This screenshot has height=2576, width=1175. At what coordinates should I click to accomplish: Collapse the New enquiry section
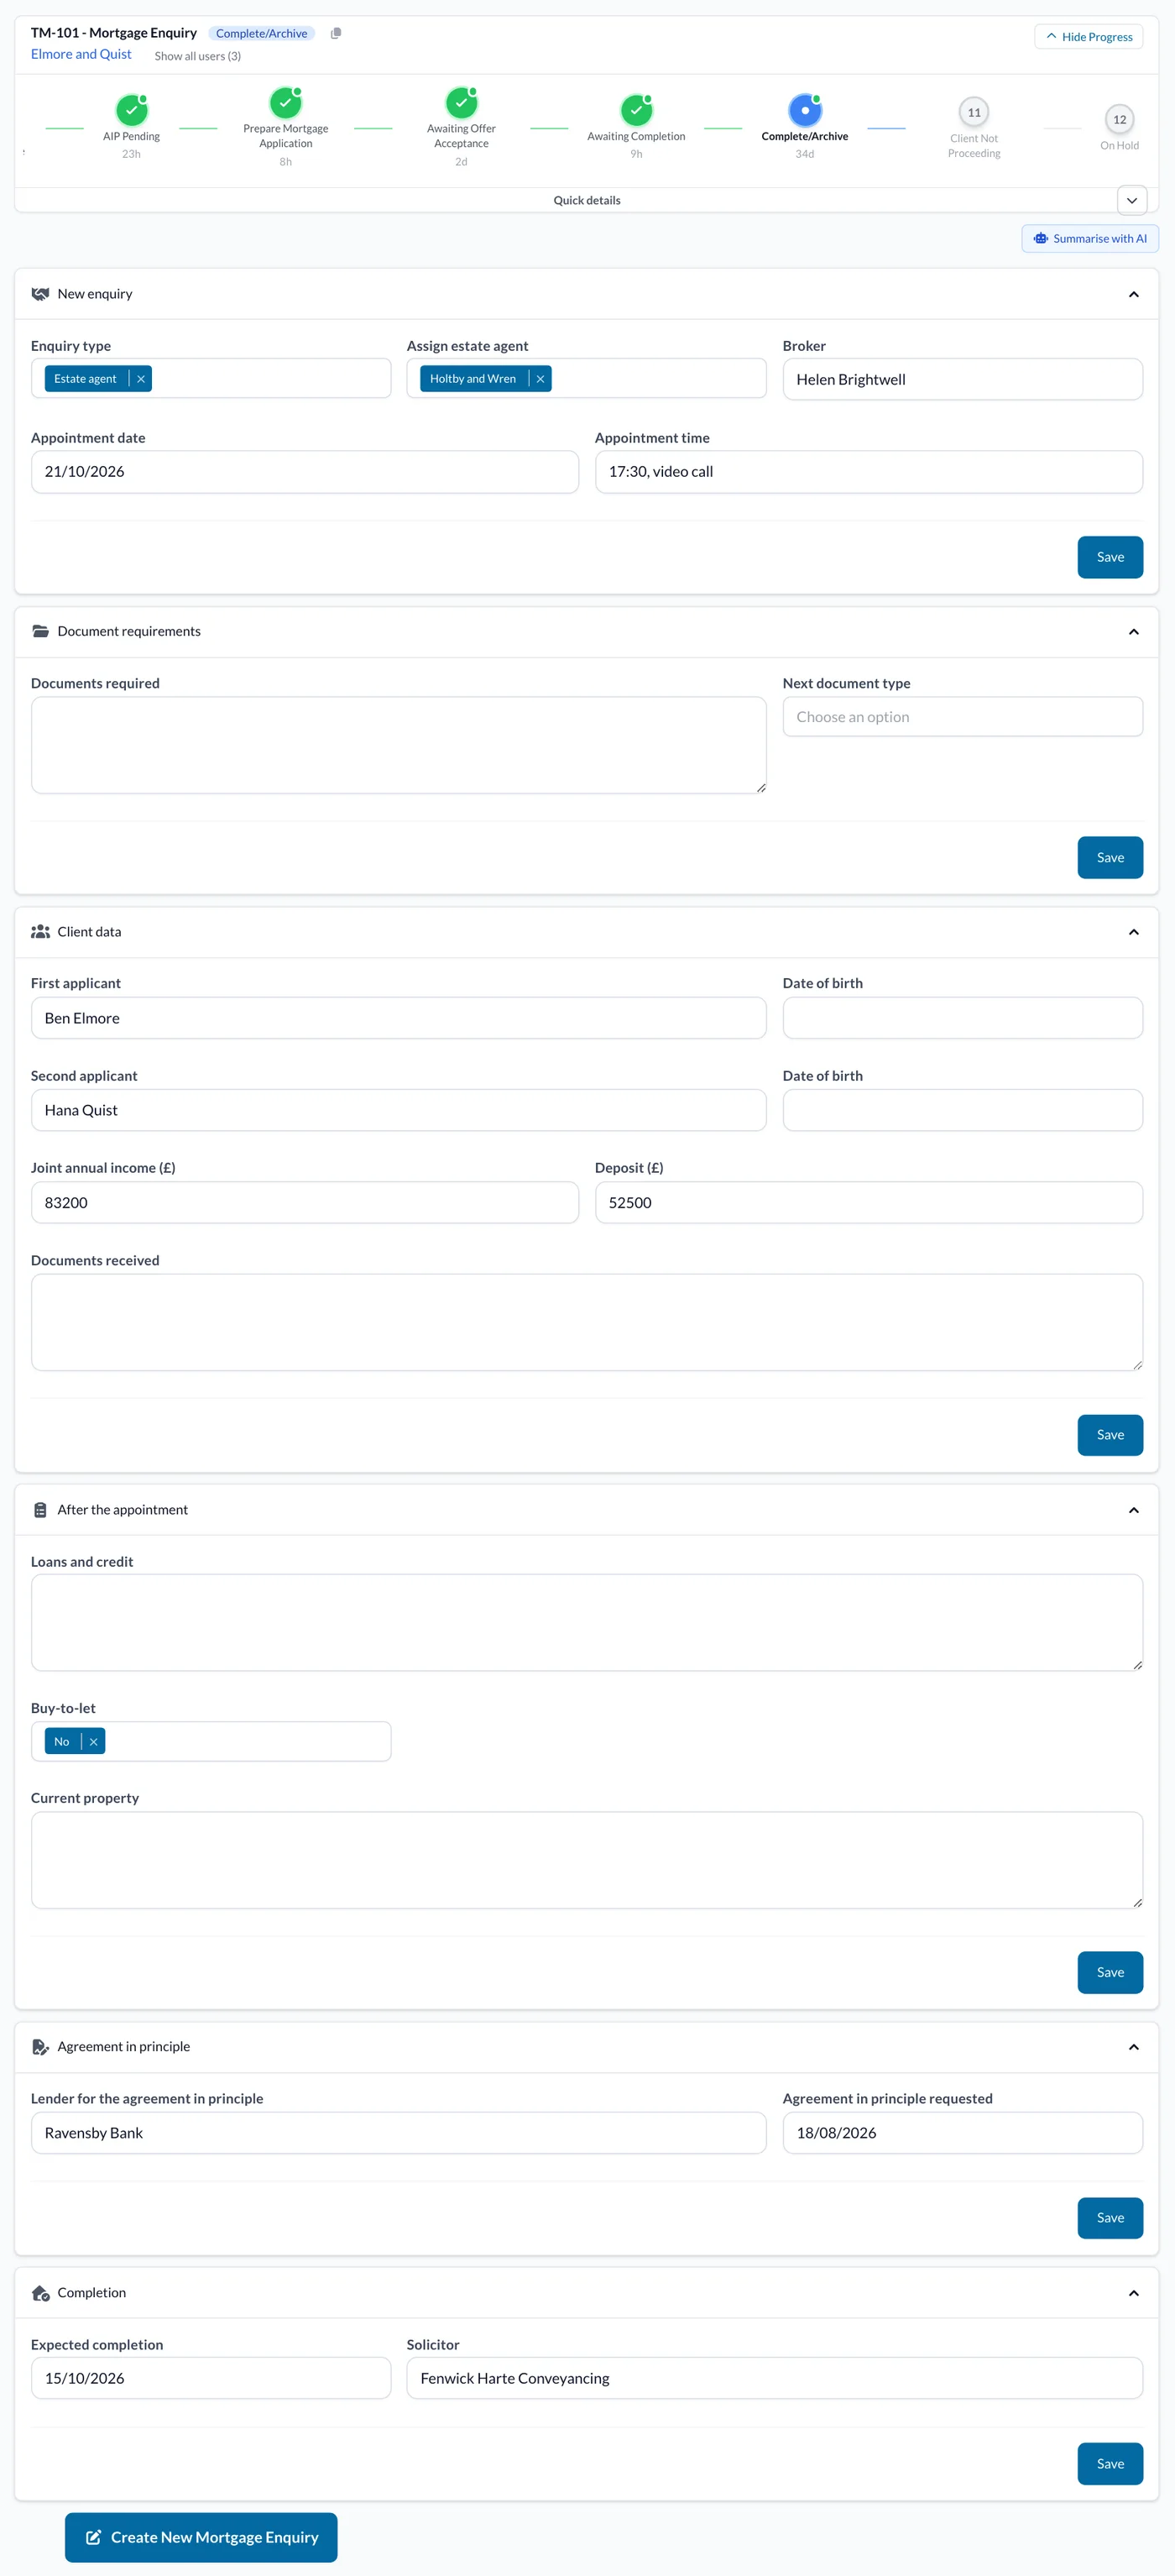coord(1134,294)
